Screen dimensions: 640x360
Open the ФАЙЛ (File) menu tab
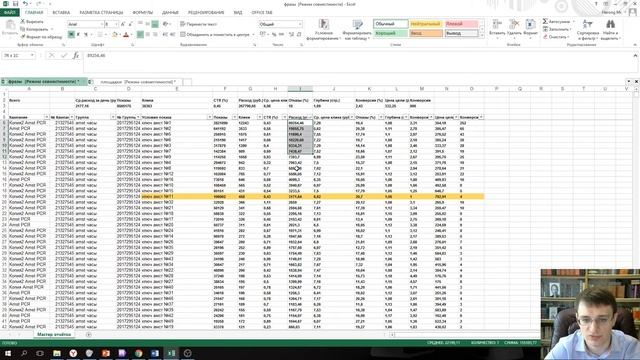9,13
